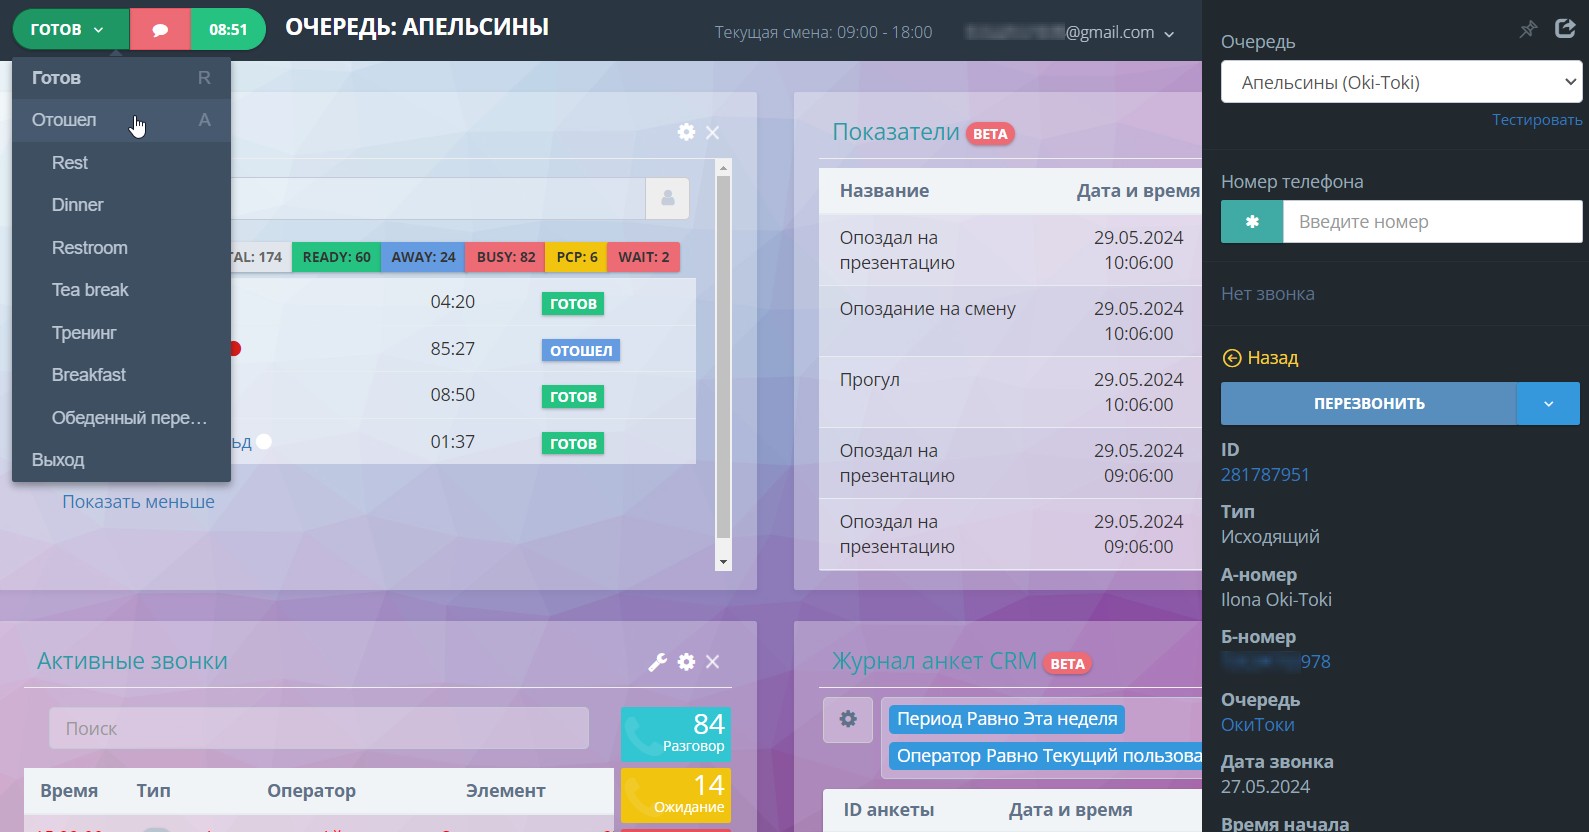The height and width of the screenshot is (832, 1589).
Task: Click the share/export icon in side panel
Action: tap(1566, 28)
